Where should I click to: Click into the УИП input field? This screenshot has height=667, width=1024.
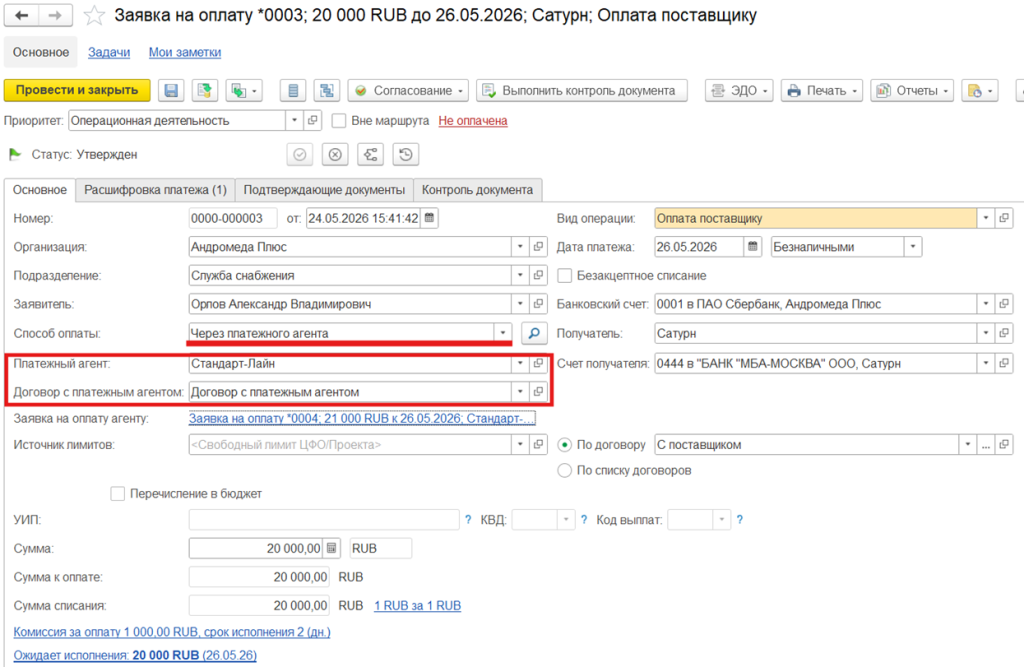(324, 520)
